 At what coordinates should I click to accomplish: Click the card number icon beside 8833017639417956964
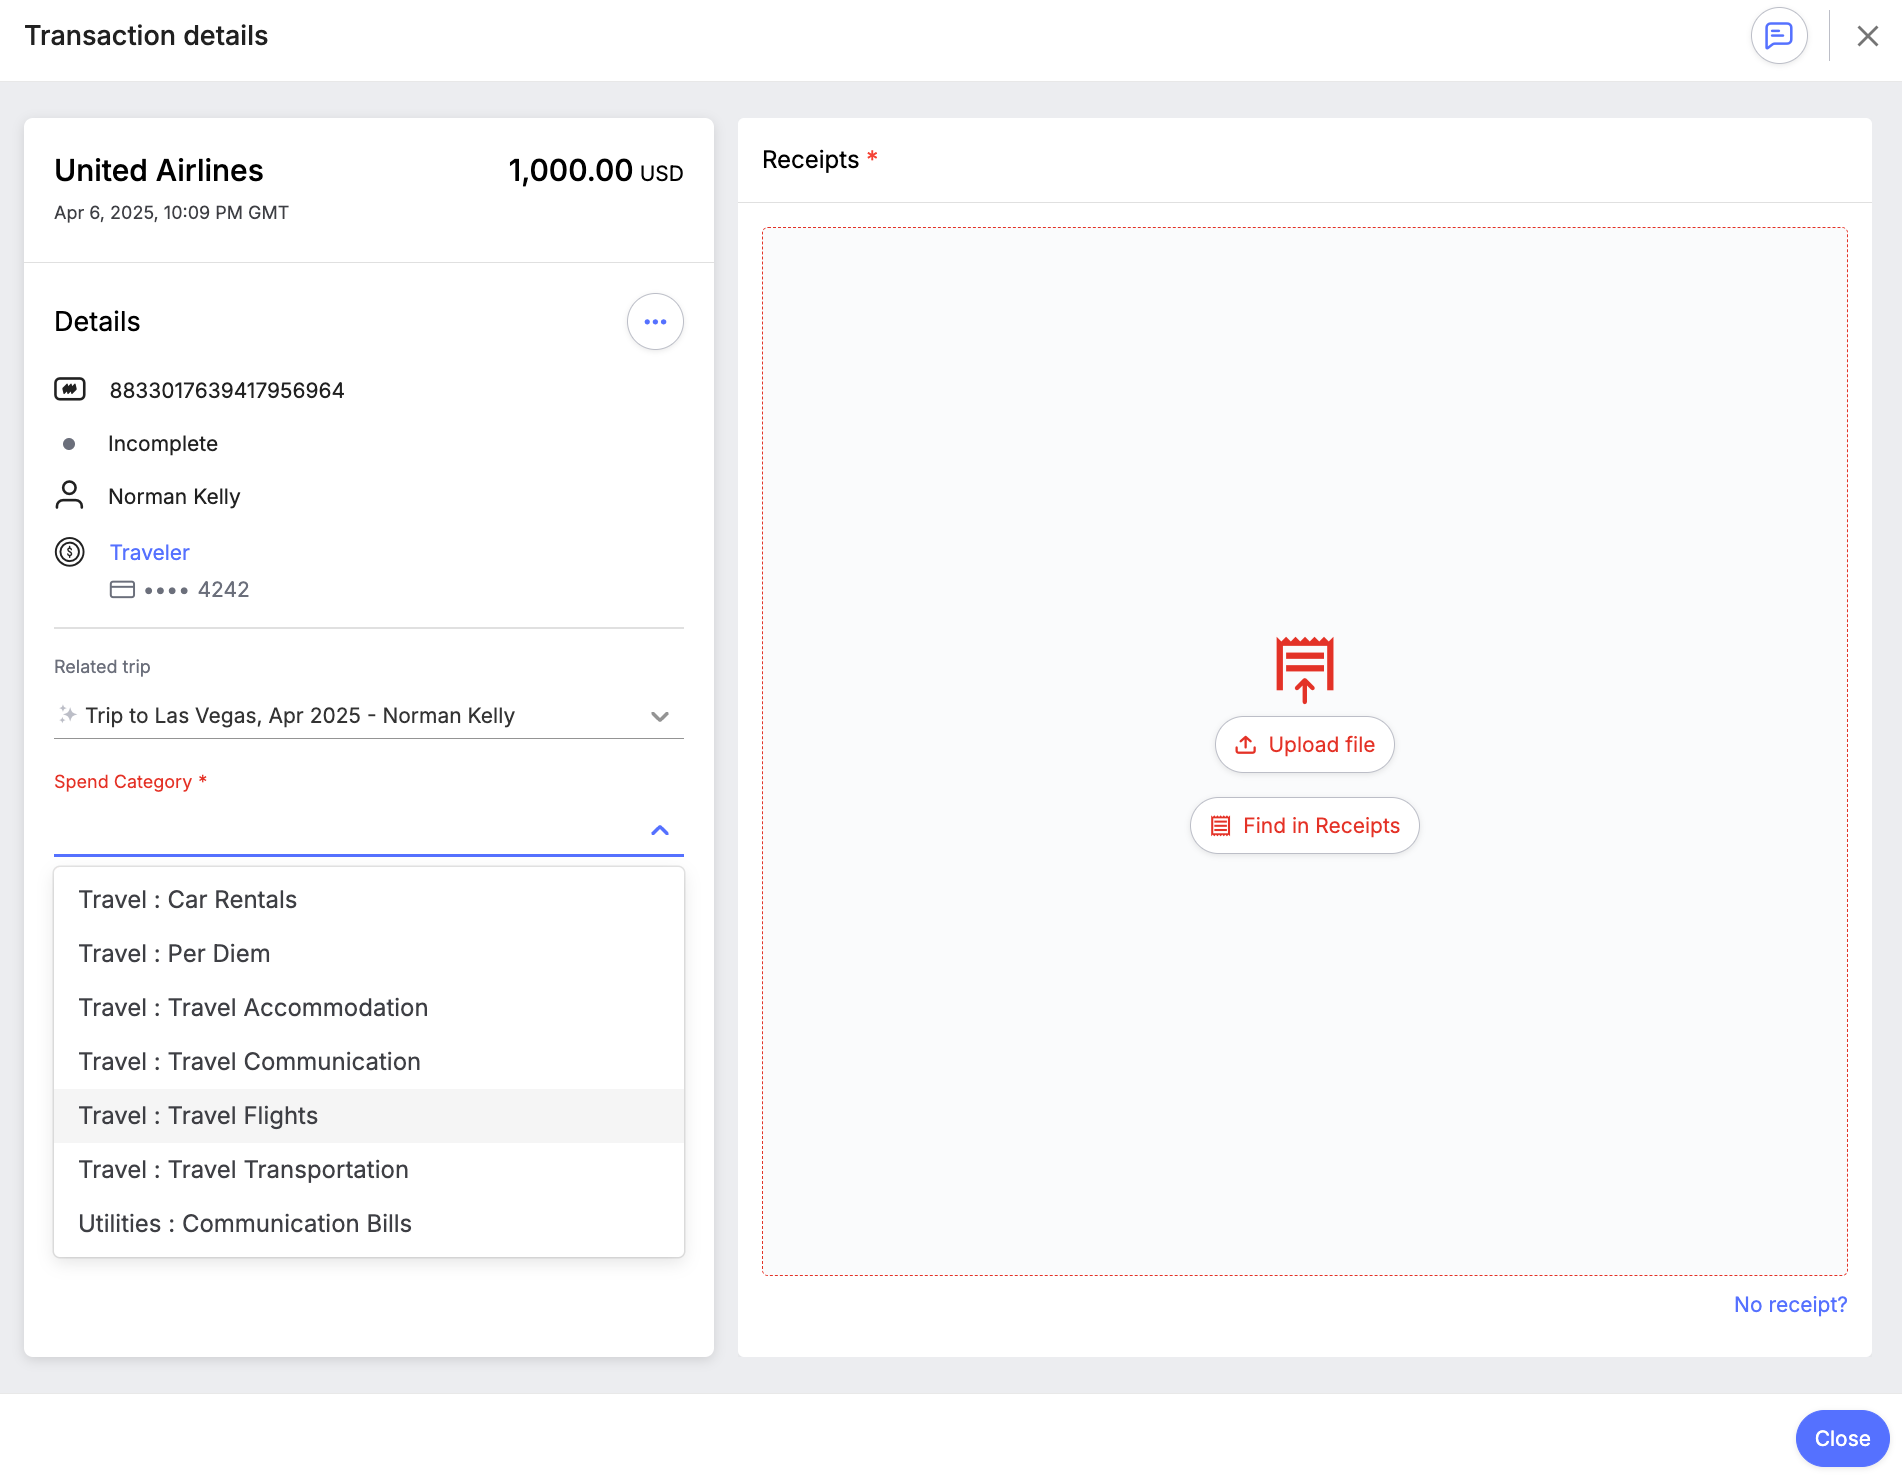70,389
